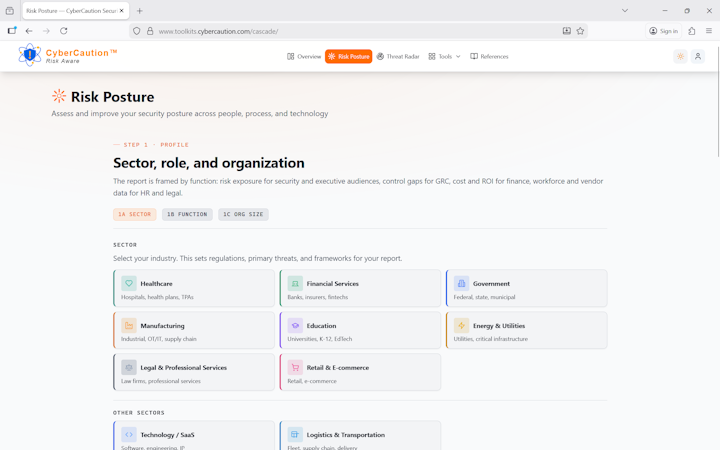Click the Retail shopping cart icon
Viewport: 720px width, 450px height.
click(295, 368)
